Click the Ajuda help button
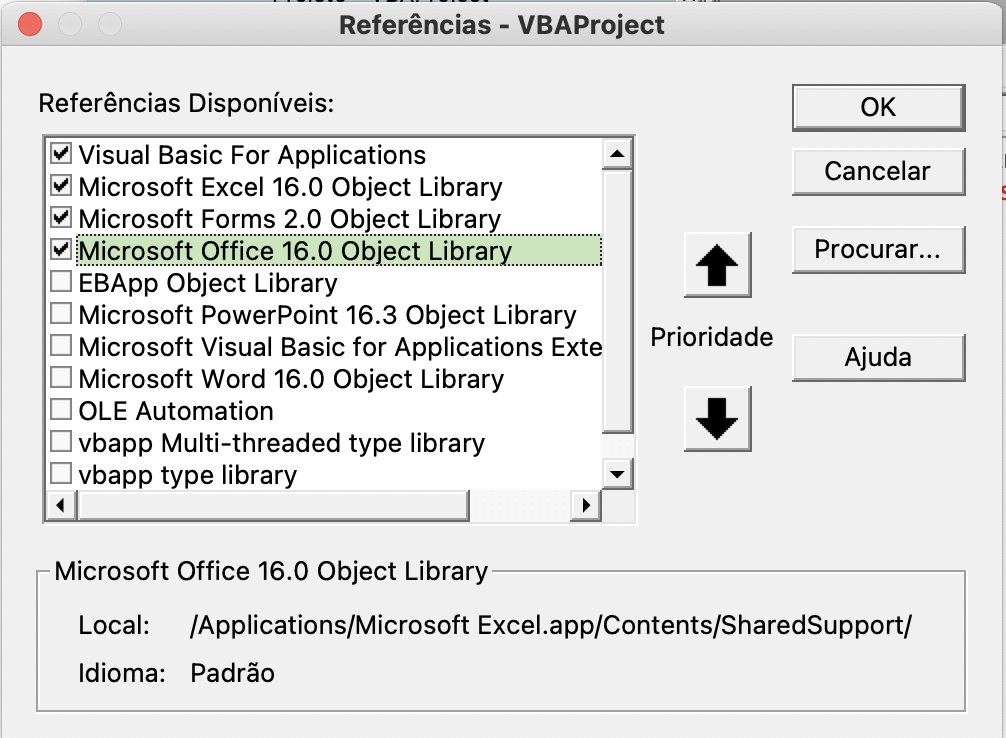Image resolution: width=1006 pixels, height=738 pixels. pyautogui.click(x=877, y=357)
